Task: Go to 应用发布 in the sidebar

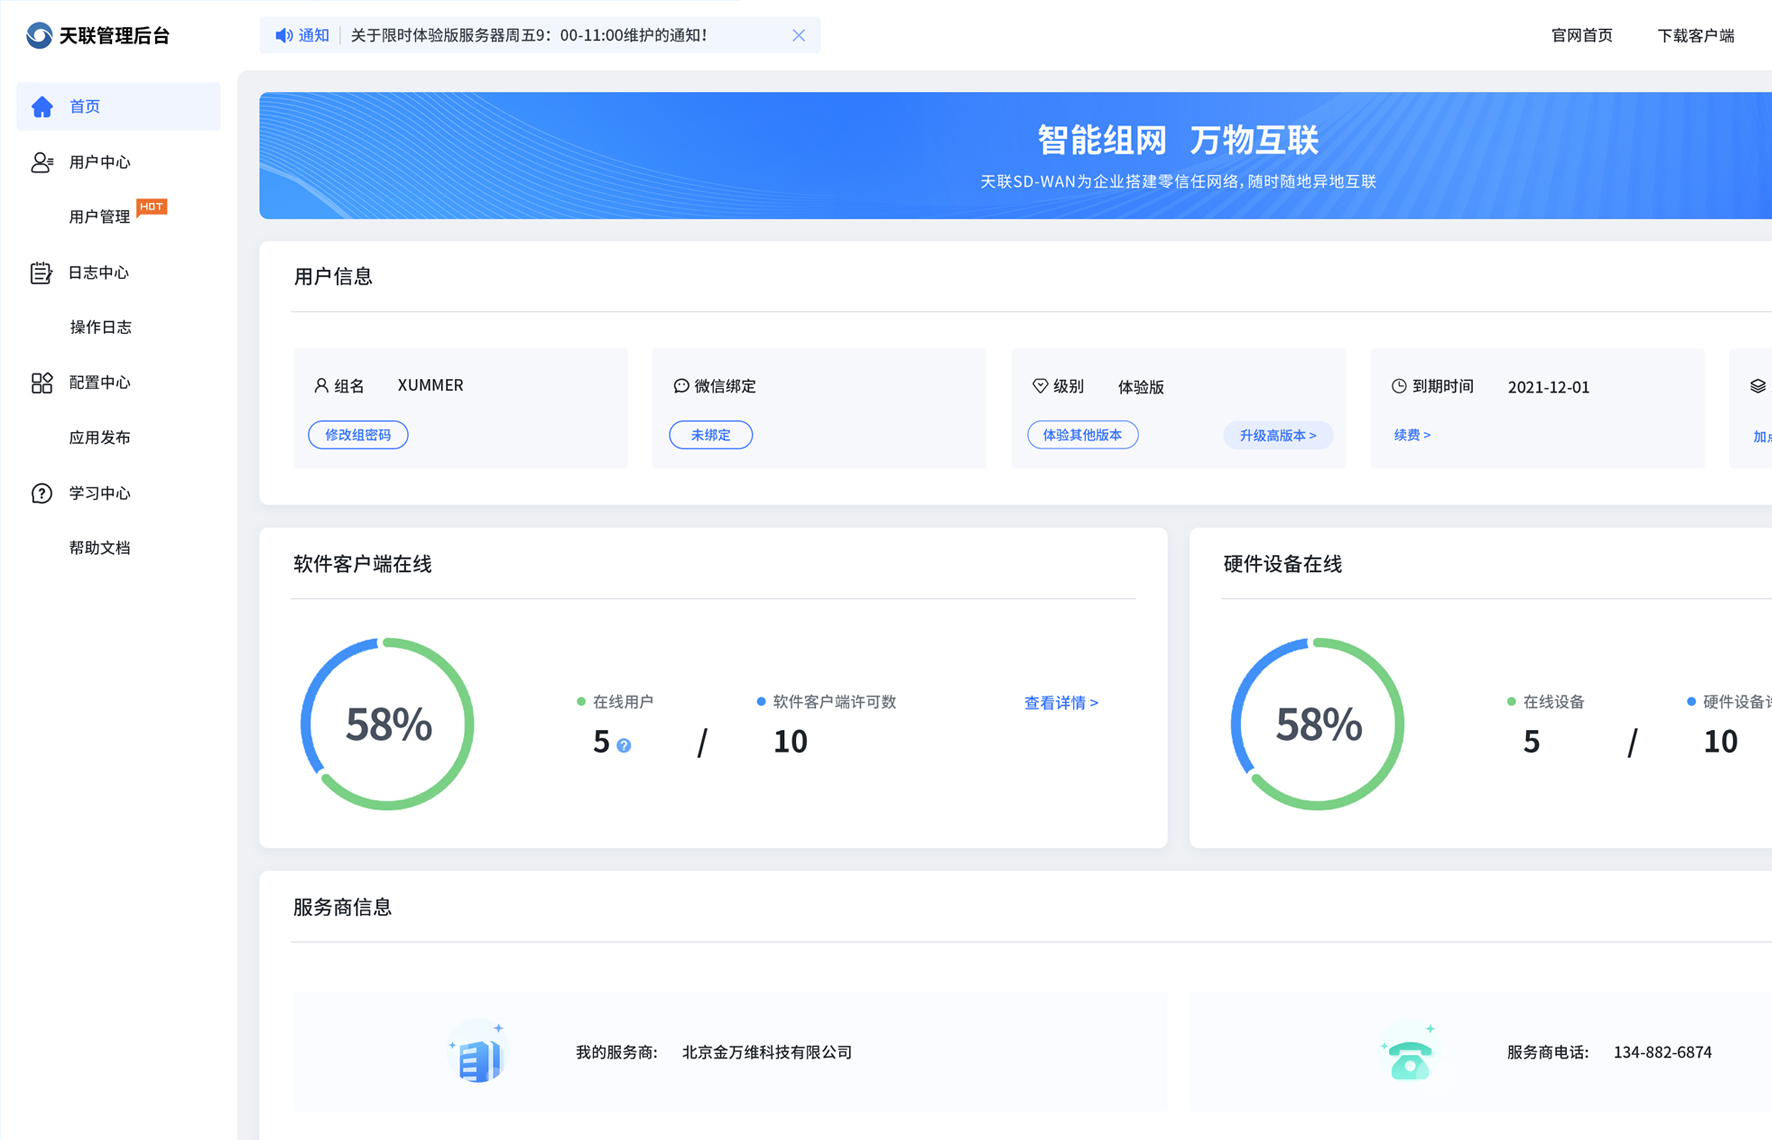Action: point(99,437)
